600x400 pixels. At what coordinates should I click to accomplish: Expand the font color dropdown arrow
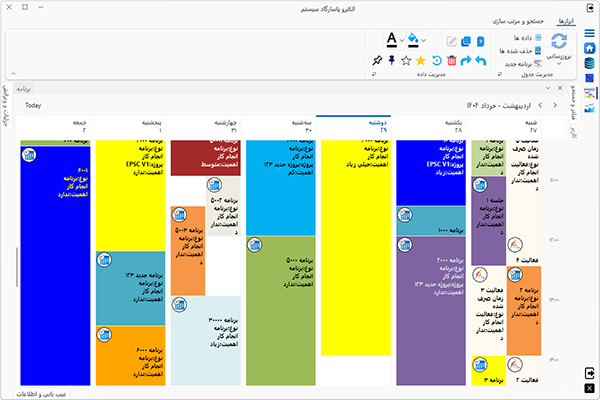[x=402, y=40]
